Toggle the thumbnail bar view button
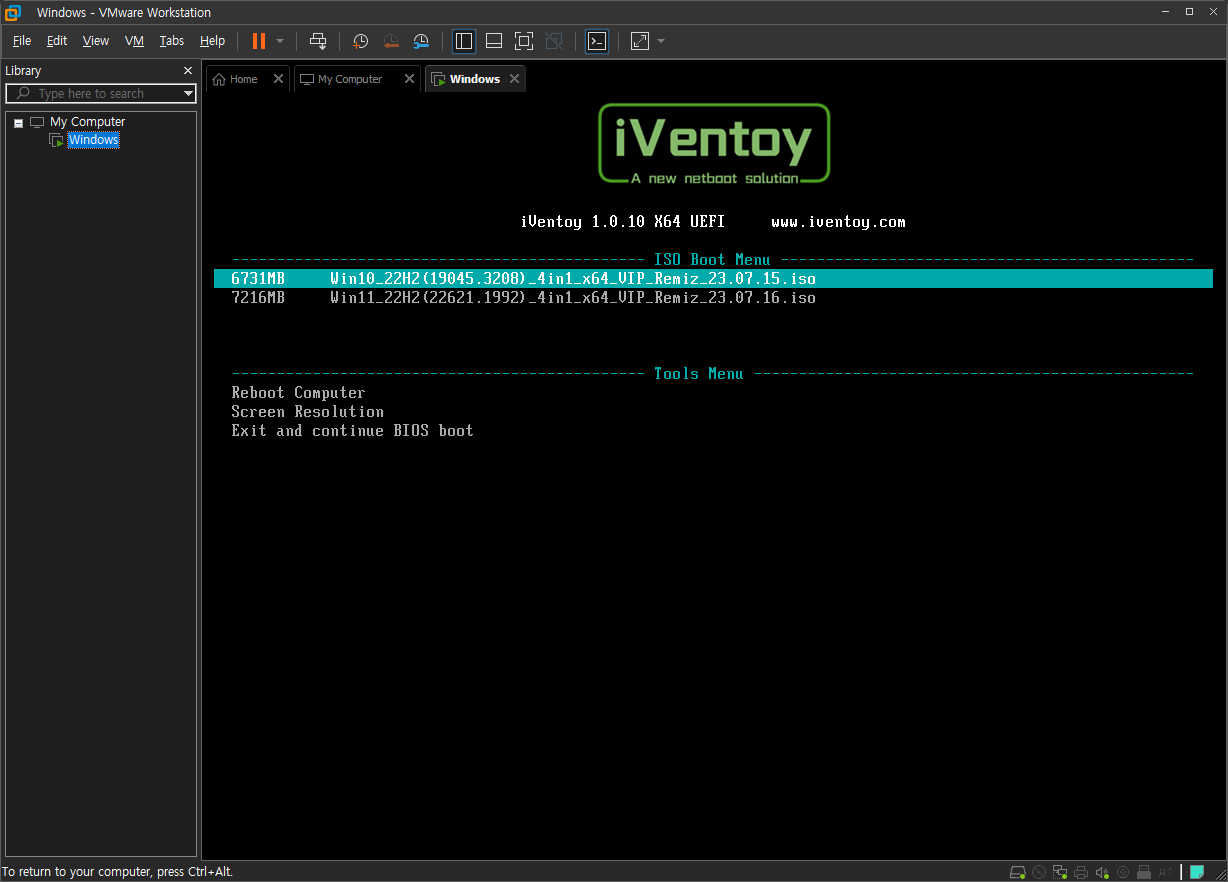 pyautogui.click(x=494, y=41)
